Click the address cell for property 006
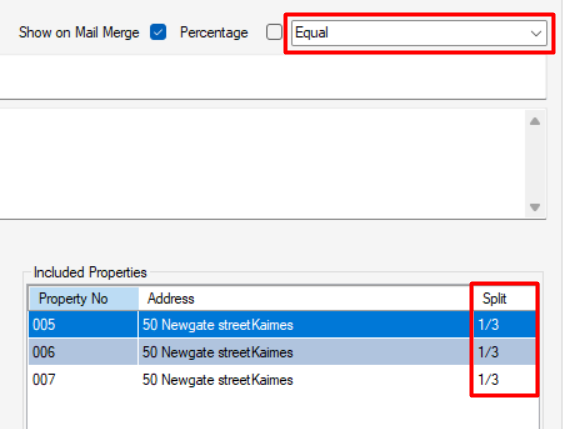The height and width of the screenshot is (429, 563). [x=306, y=352]
